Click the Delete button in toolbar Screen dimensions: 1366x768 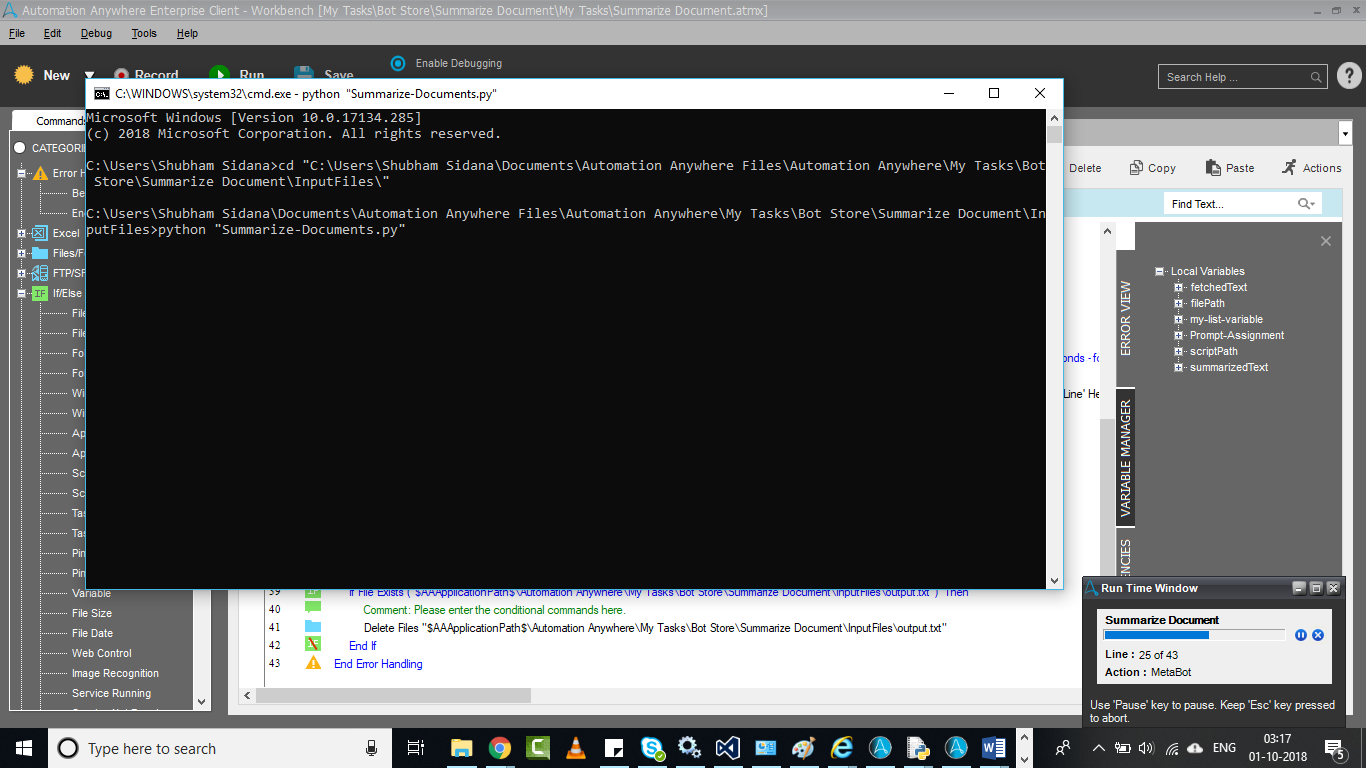click(x=1085, y=168)
